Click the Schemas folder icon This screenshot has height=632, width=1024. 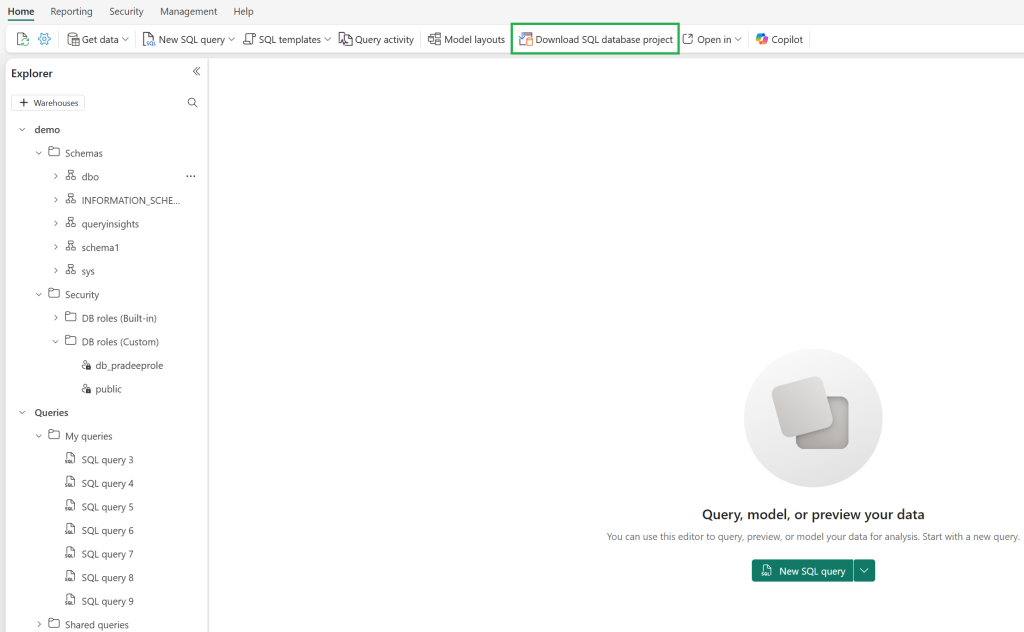click(x=54, y=151)
